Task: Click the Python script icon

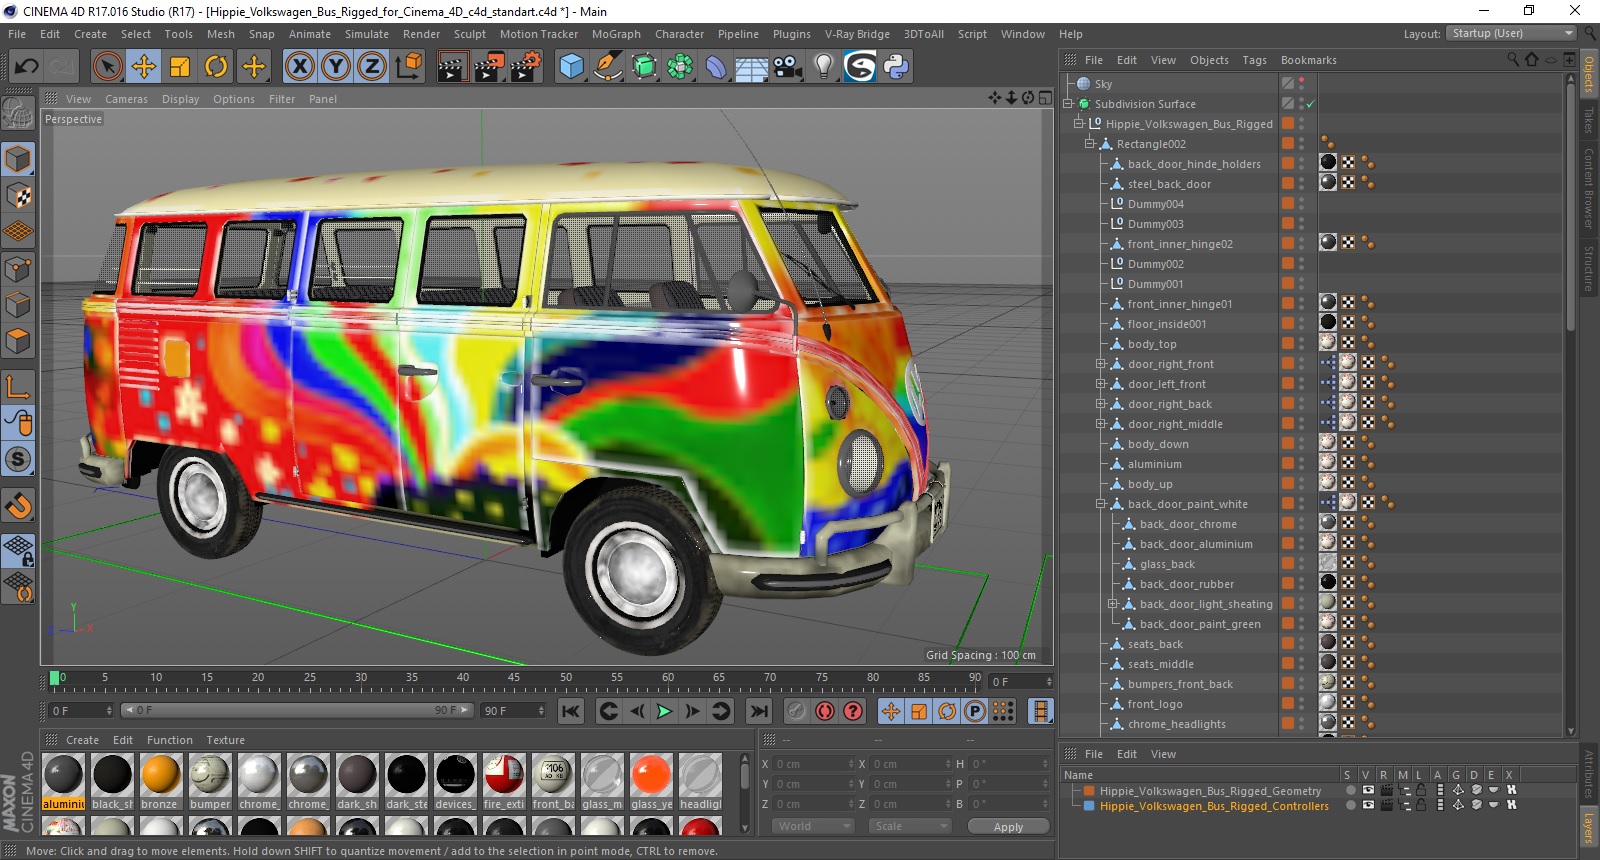Action: [x=896, y=67]
